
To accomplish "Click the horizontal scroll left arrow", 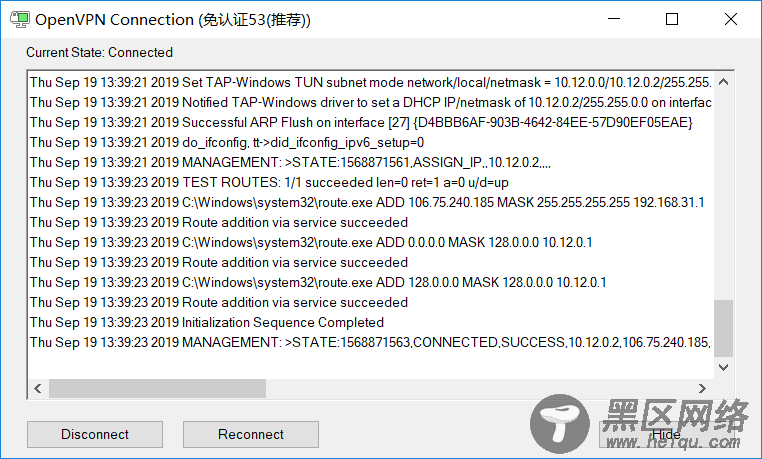I will tap(38, 388).
